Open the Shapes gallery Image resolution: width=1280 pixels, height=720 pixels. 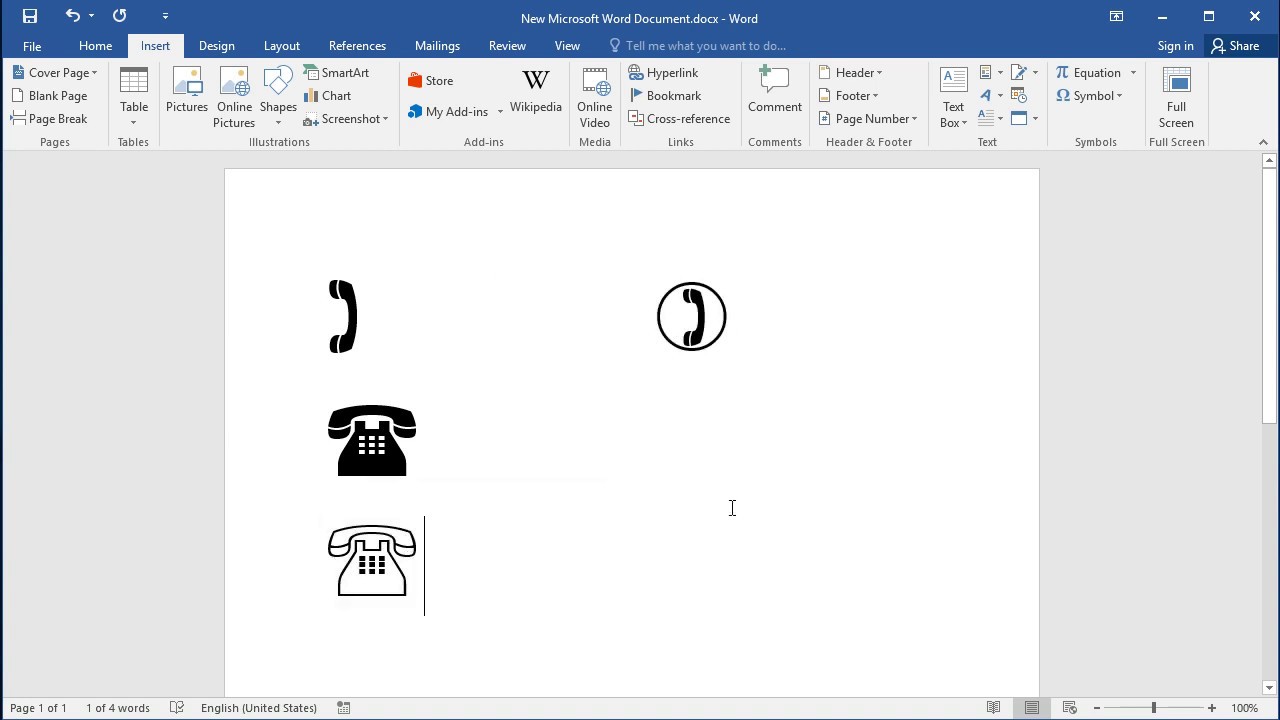pos(278,97)
